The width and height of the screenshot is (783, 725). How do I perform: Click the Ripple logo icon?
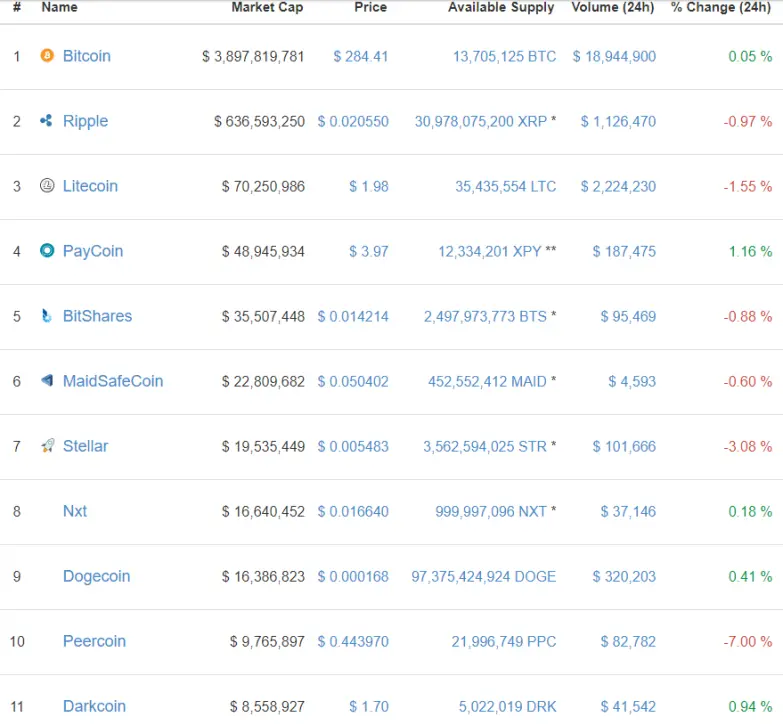[x=46, y=120]
